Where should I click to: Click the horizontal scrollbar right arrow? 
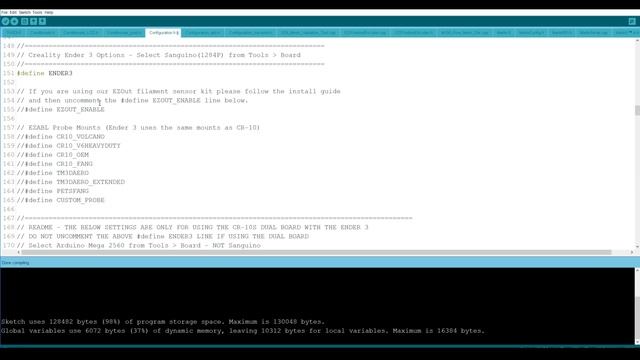[632, 252]
